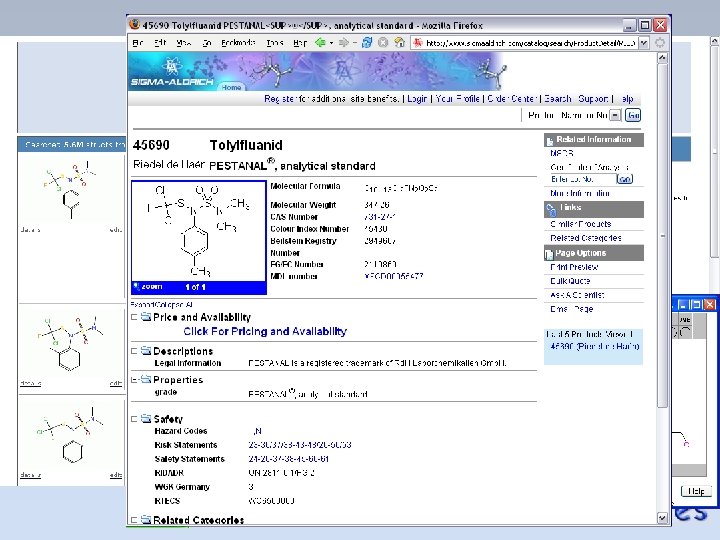Open the Bookmarks menu
Viewport: 720px width, 540px height.
(238, 43)
